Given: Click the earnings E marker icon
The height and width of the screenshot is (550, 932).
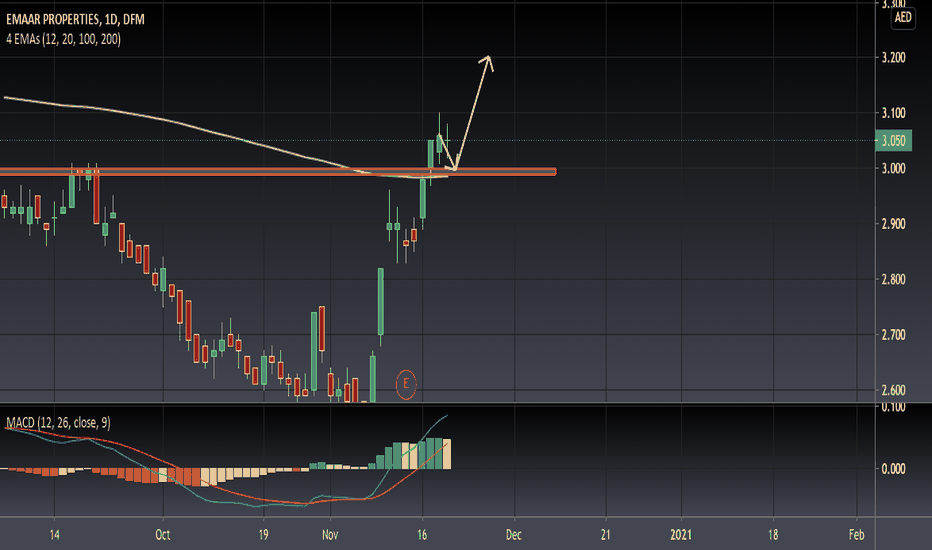Looking at the screenshot, I should click(406, 384).
